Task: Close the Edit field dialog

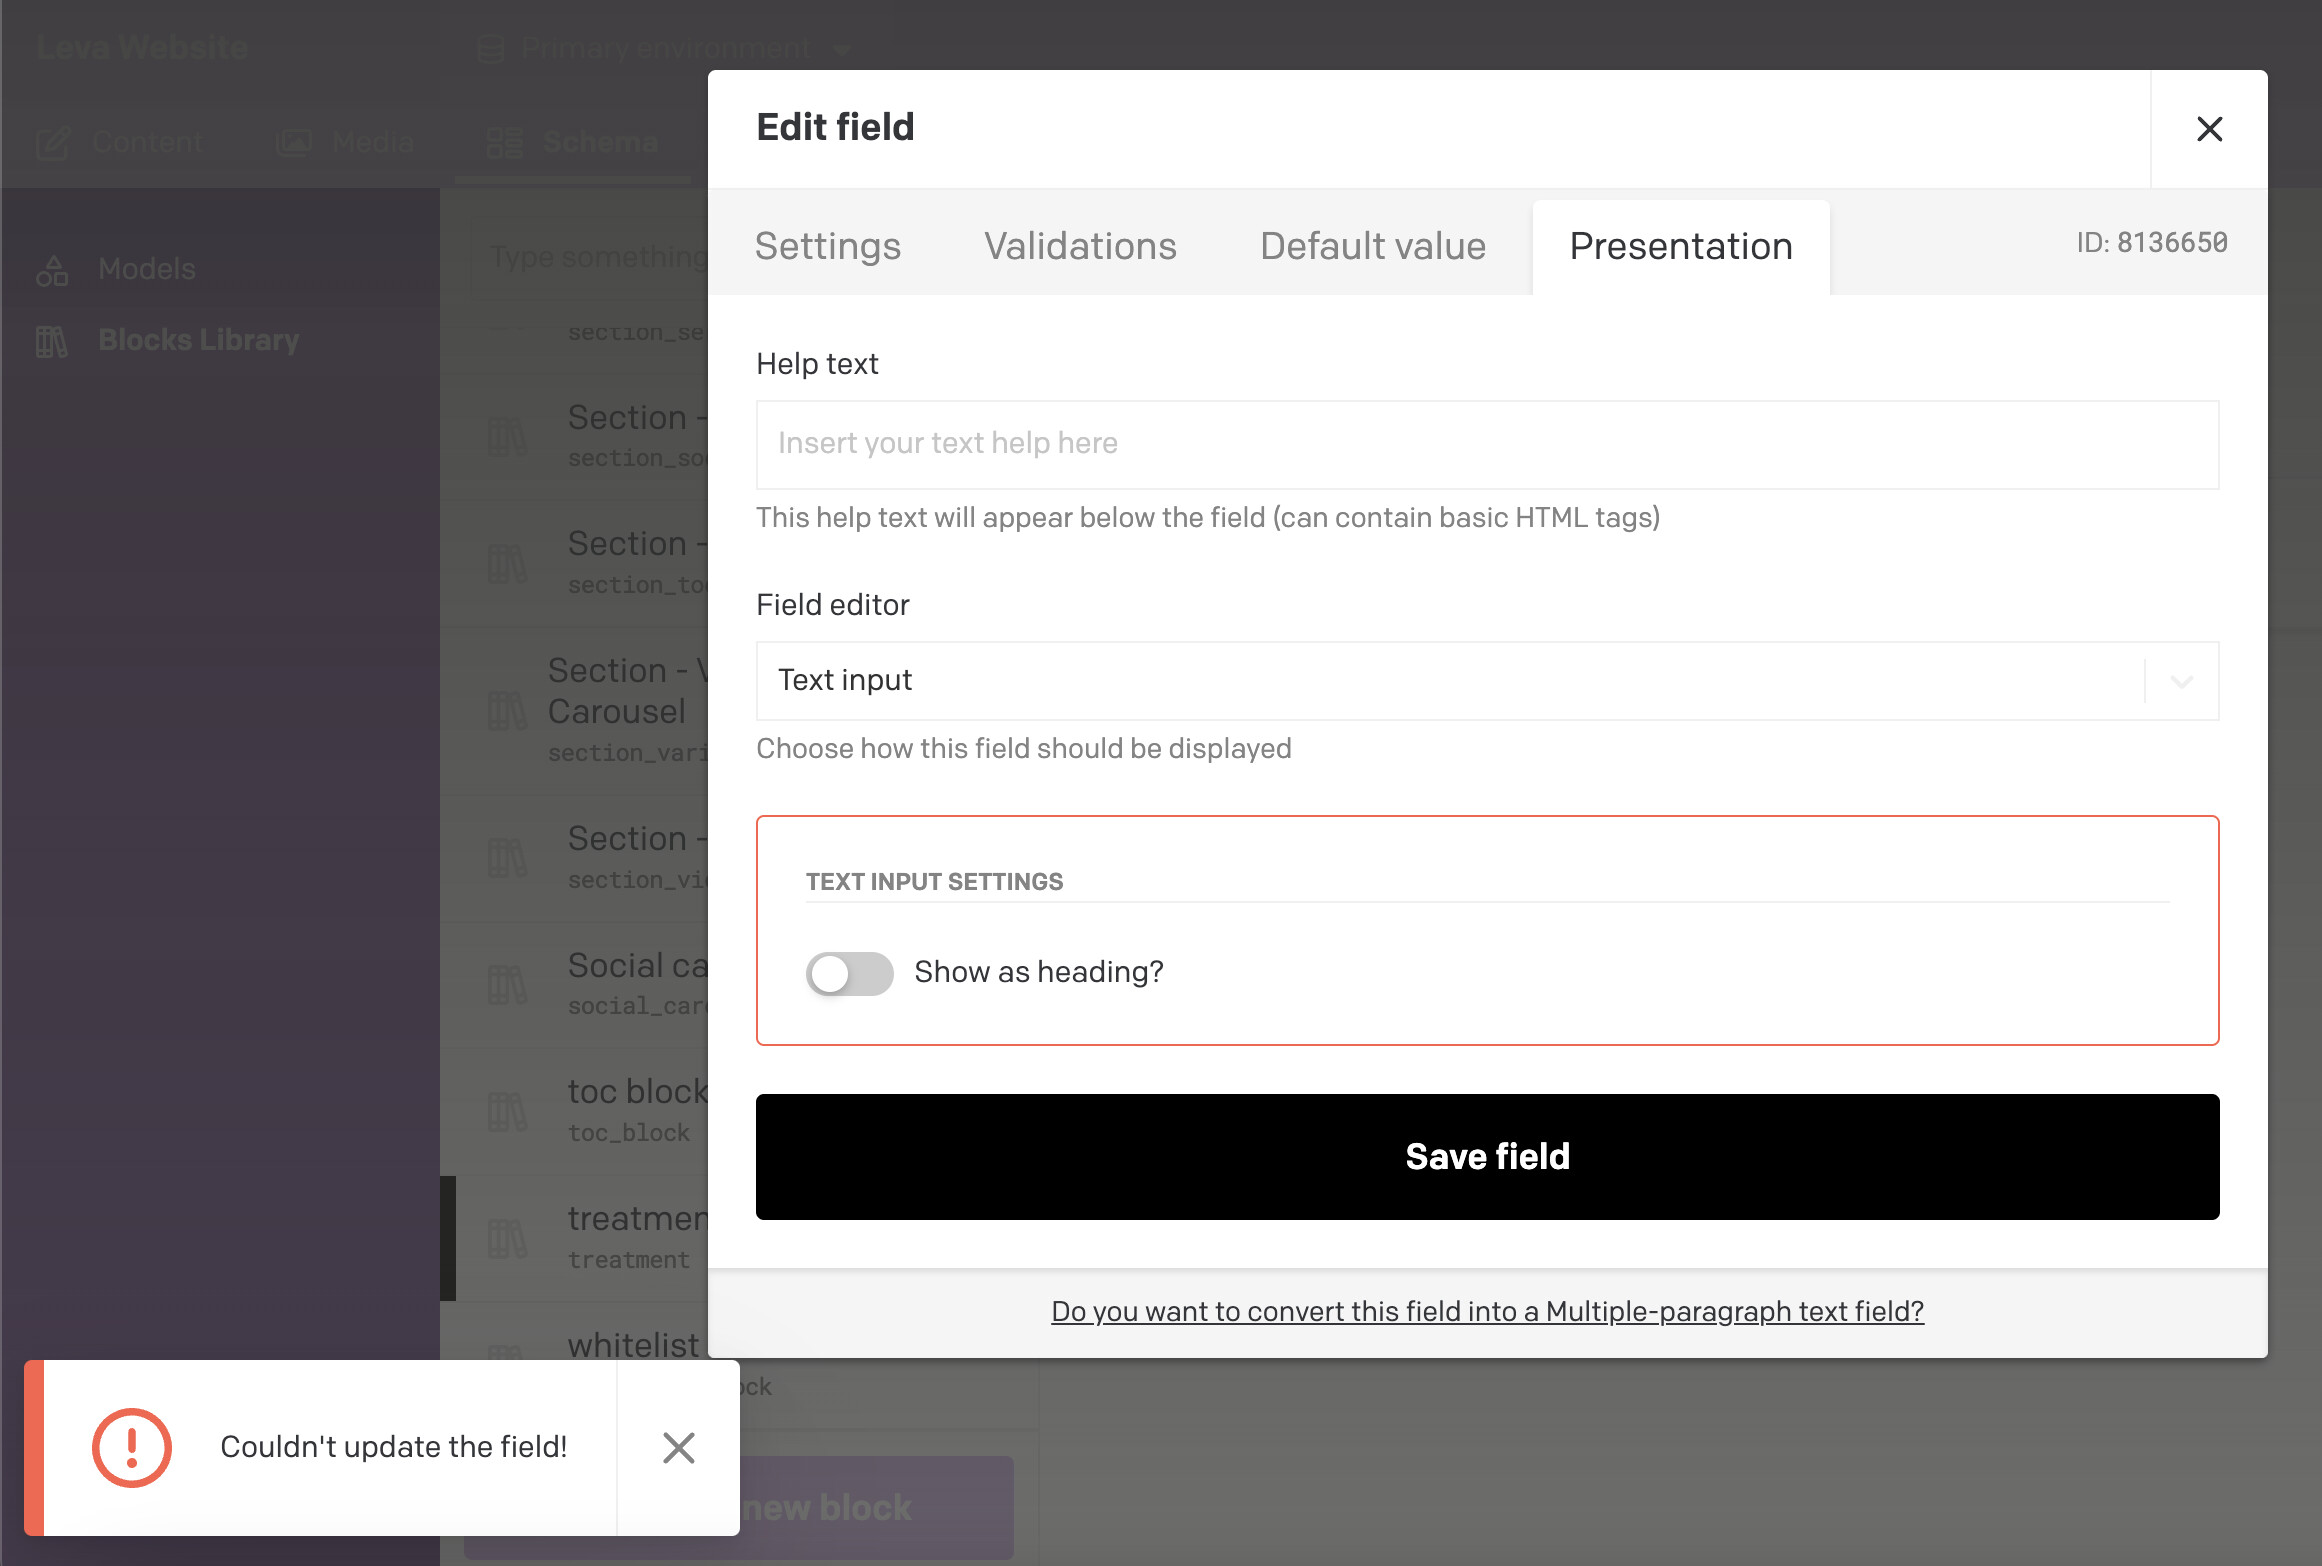Action: [2209, 129]
